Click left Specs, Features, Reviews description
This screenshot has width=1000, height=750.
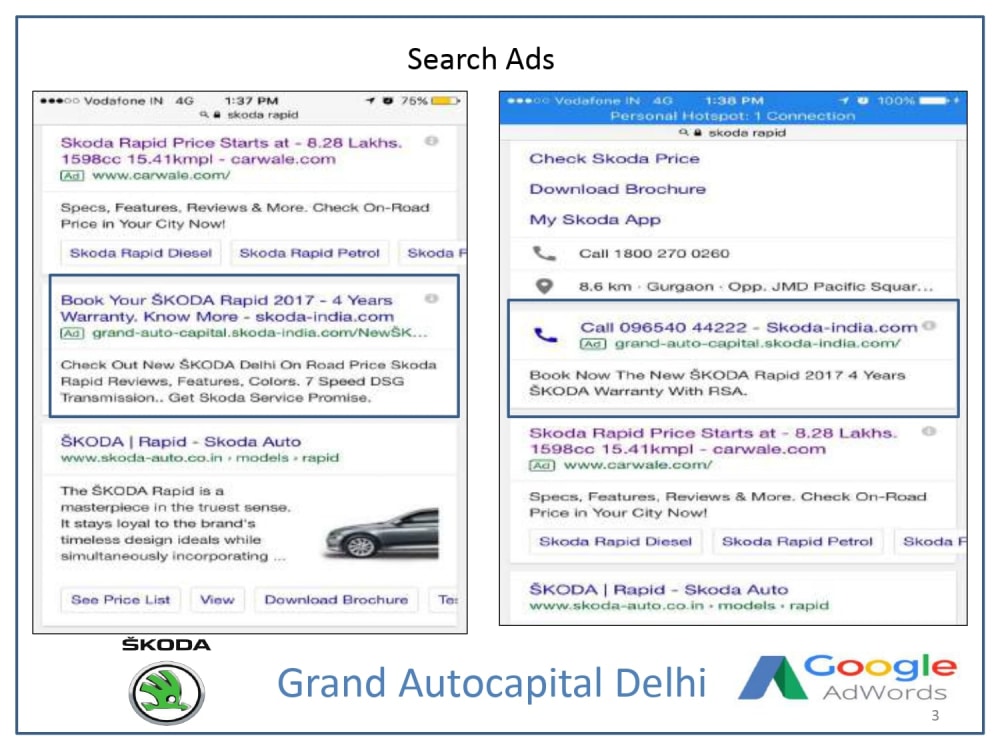(x=245, y=216)
